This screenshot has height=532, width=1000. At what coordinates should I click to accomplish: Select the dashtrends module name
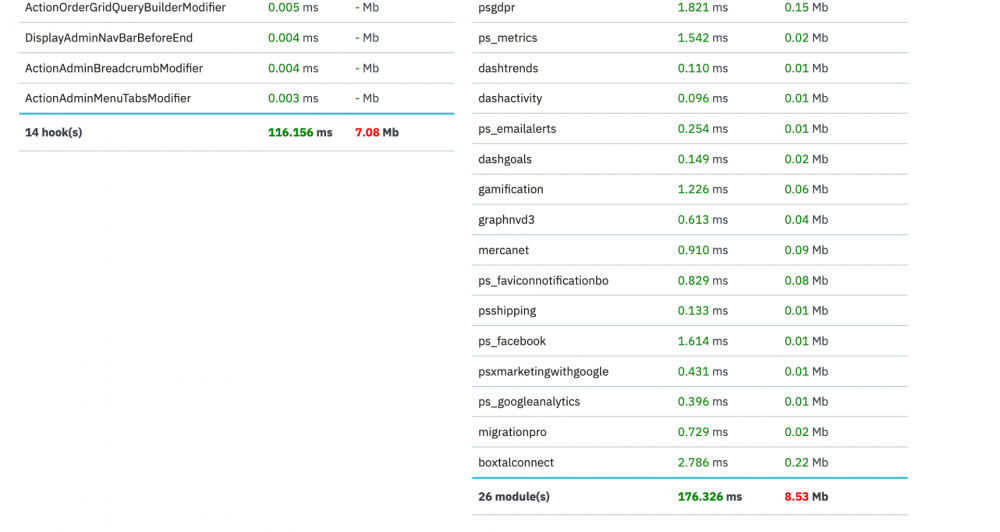pos(508,68)
